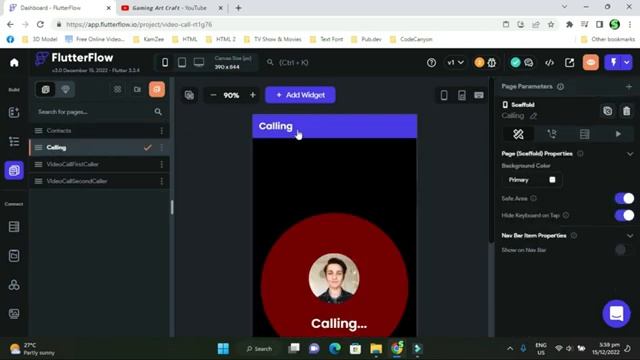Click the search magnifier in pages panel

coord(158,112)
